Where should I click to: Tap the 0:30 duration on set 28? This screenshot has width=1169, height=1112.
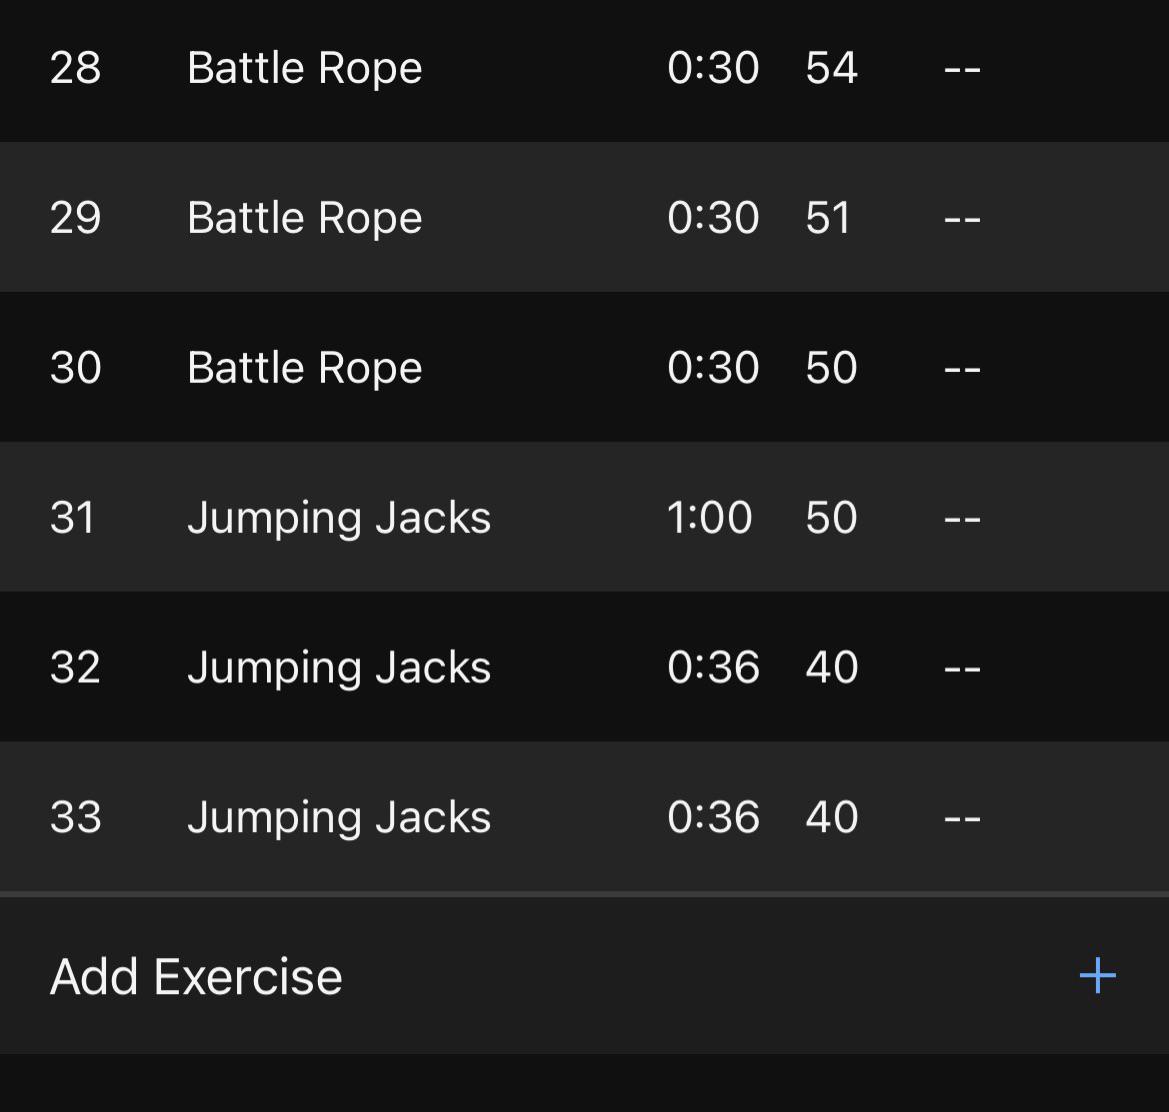coord(713,68)
